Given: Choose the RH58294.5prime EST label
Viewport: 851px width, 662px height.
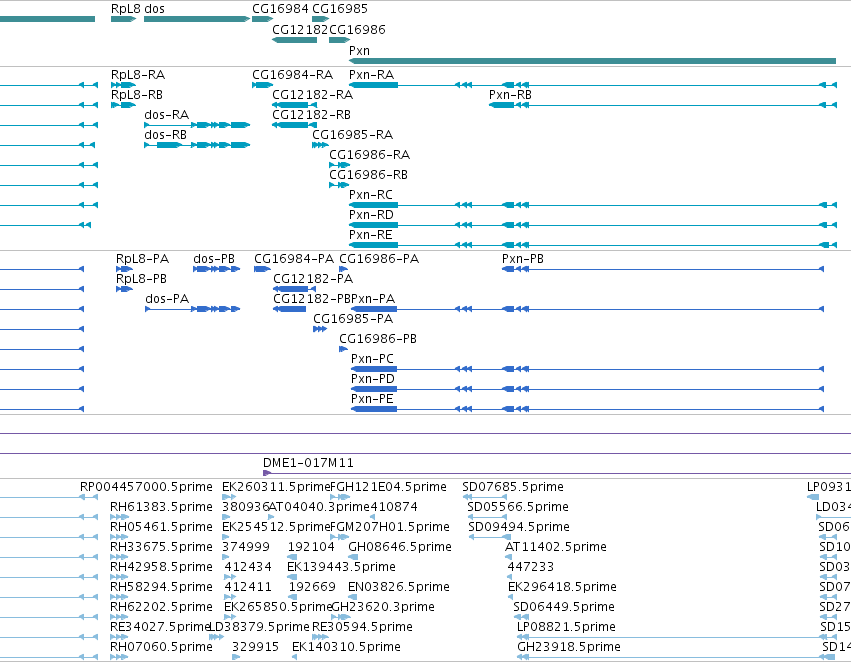Looking at the screenshot, I should click(x=161, y=587).
